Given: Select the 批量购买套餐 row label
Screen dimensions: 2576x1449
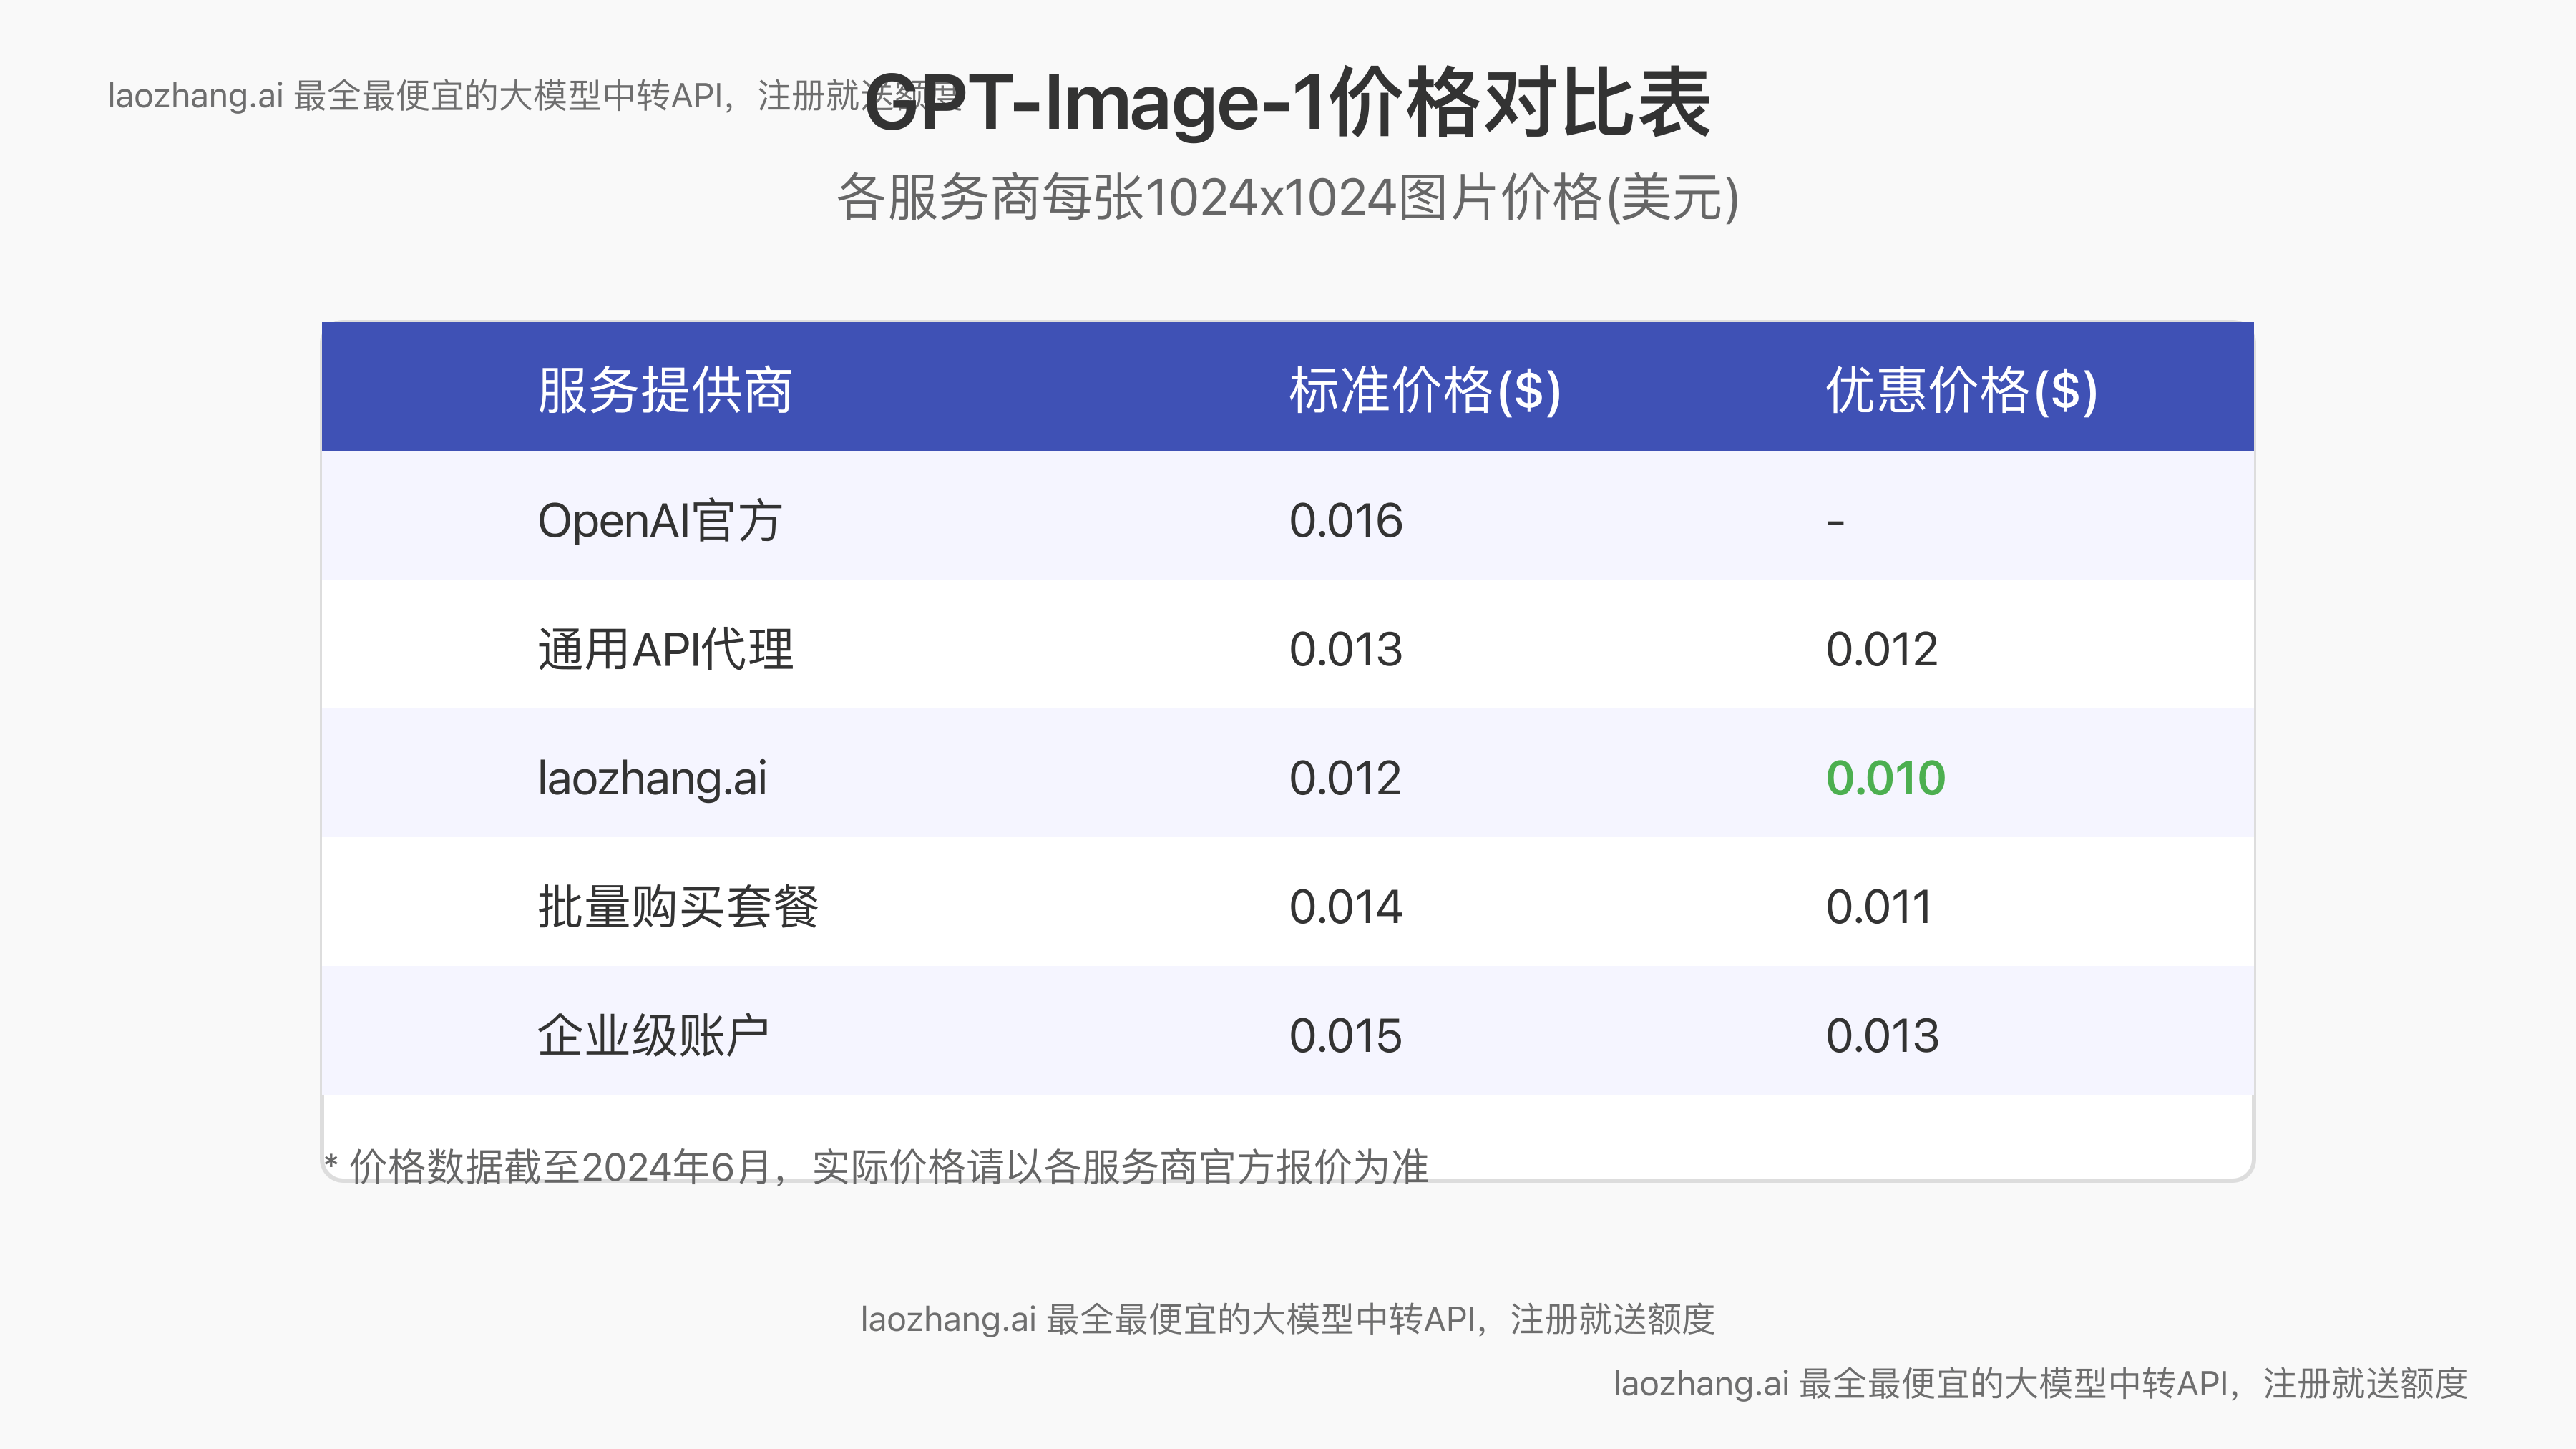Looking at the screenshot, I should (x=678, y=907).
